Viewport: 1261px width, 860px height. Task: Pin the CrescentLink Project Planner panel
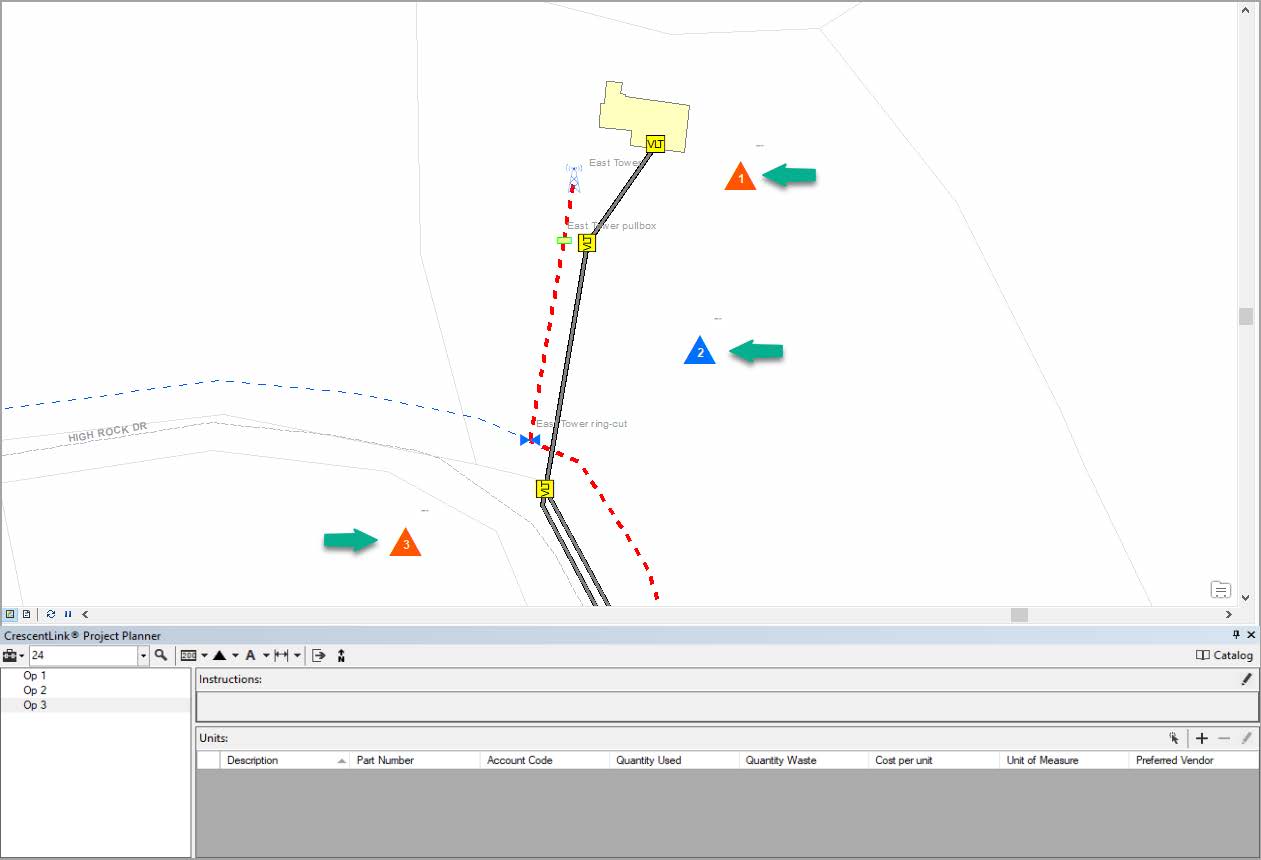pyautogui.click(x=1236, y=635)
